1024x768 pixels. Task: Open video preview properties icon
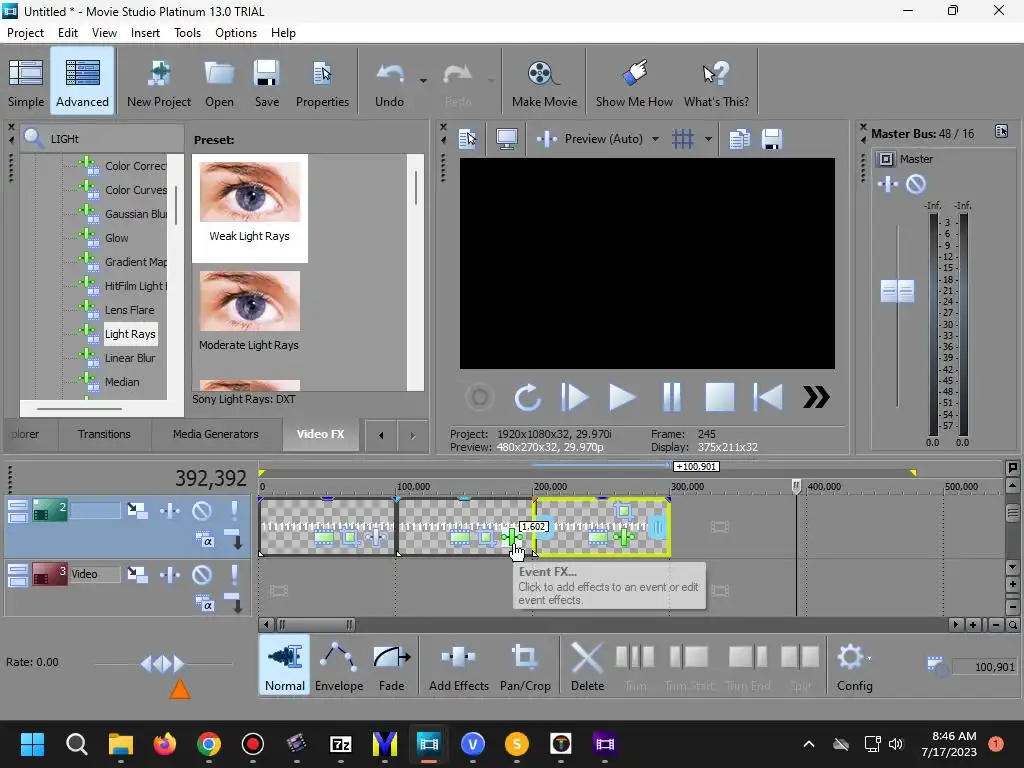468,138
